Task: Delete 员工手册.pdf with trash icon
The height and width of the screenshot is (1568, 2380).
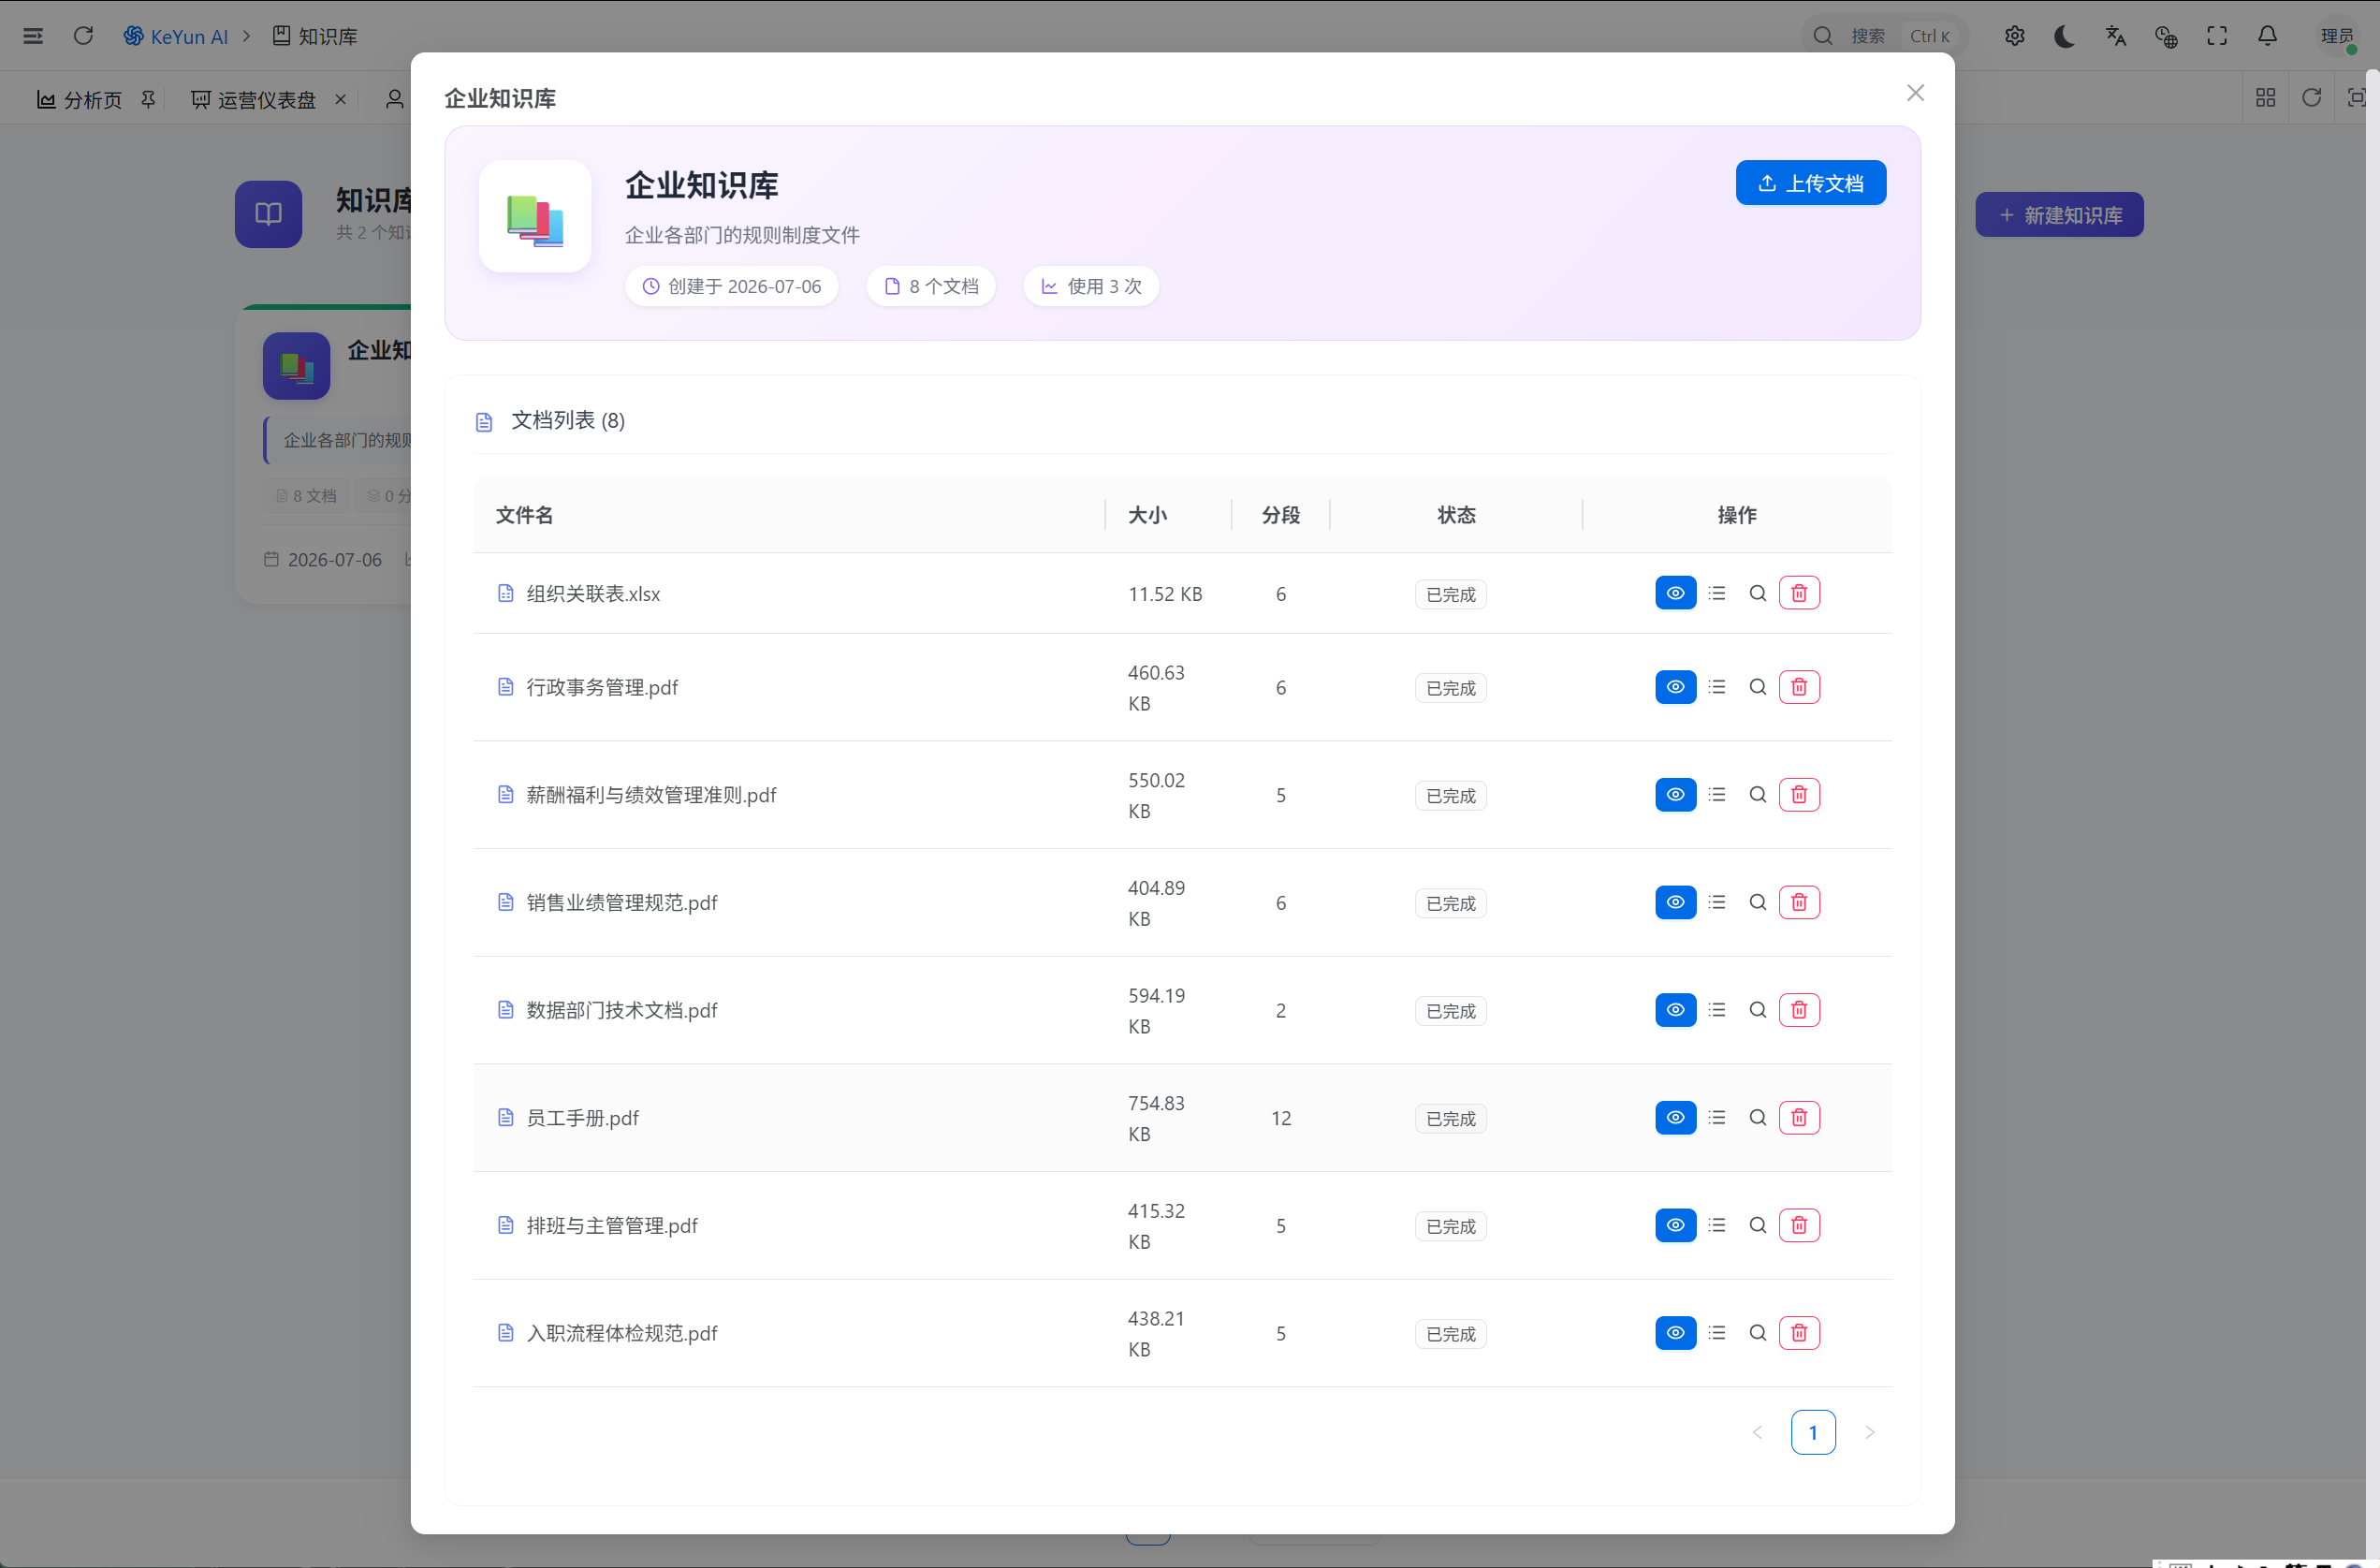Action: 1799,1118
